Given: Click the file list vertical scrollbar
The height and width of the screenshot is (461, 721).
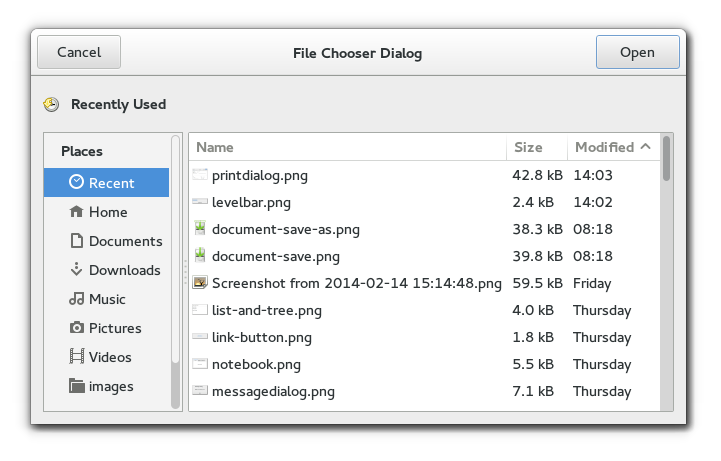Looking at the screenshot, I should 666,160.
